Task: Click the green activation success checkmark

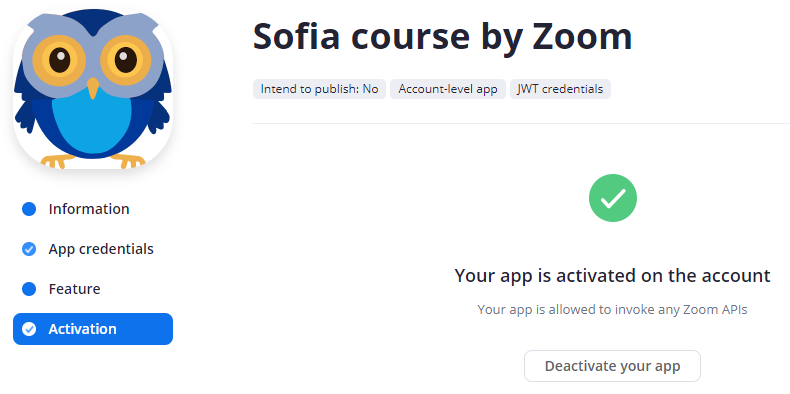Action: click(x=613, y=198)
